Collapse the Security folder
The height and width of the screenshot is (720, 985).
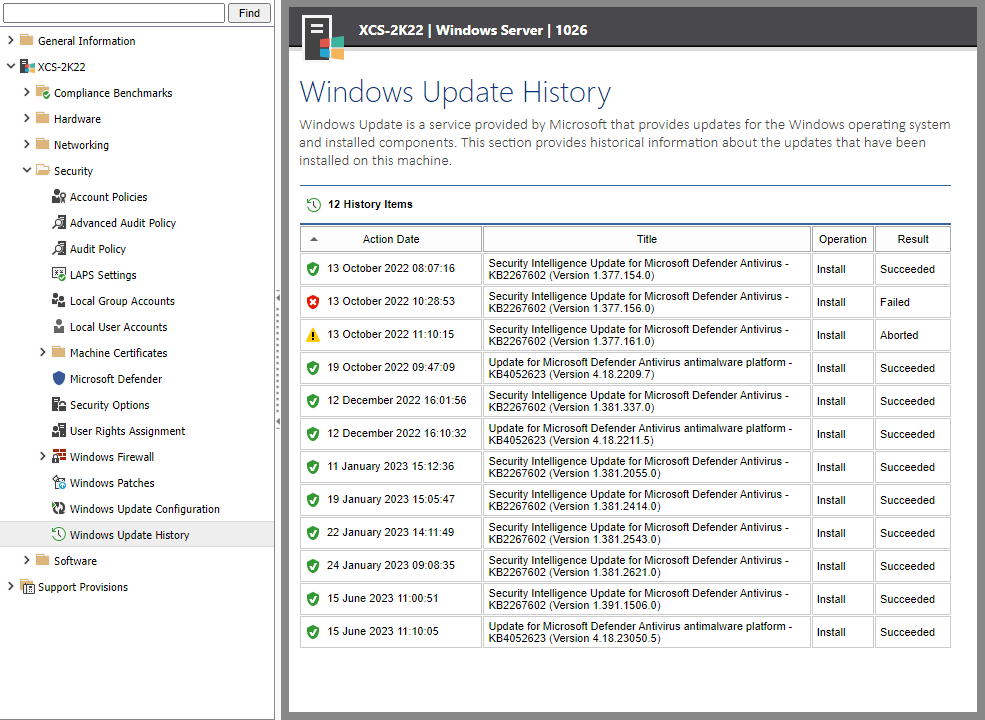click(26, 170)
